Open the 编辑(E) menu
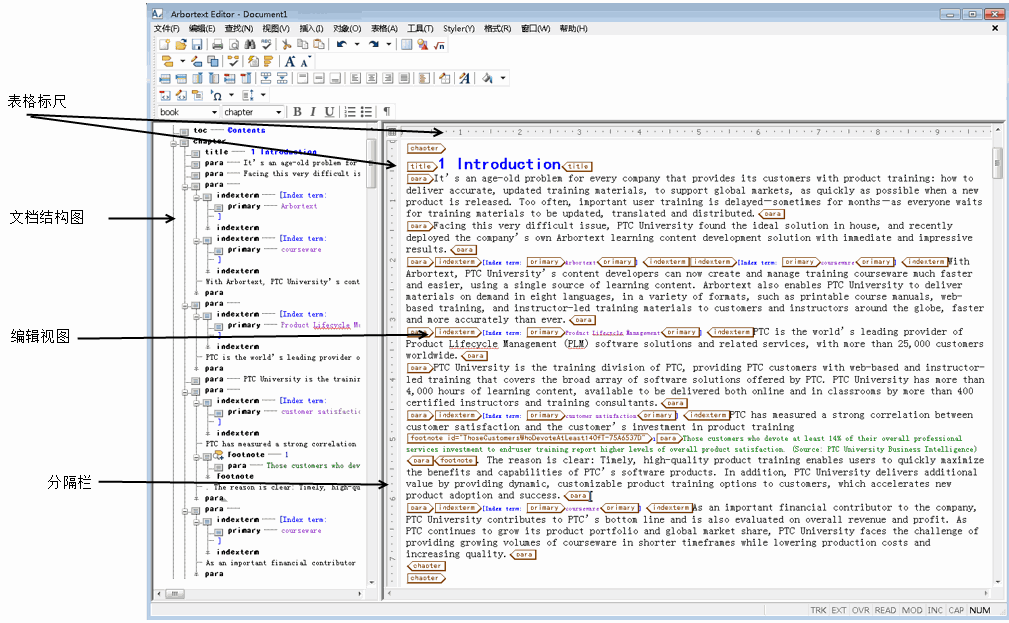 tap(202, 28)
